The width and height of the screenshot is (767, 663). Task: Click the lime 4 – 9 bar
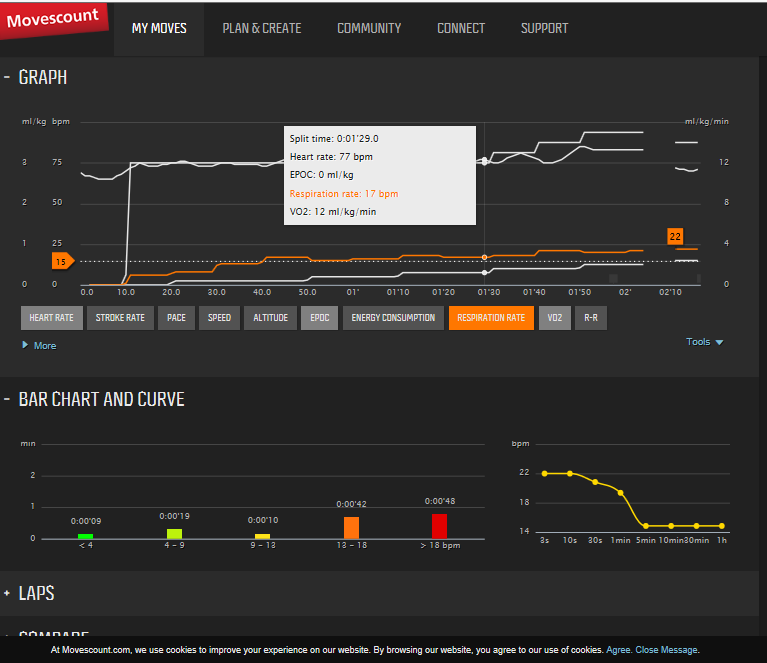[174, 534]
